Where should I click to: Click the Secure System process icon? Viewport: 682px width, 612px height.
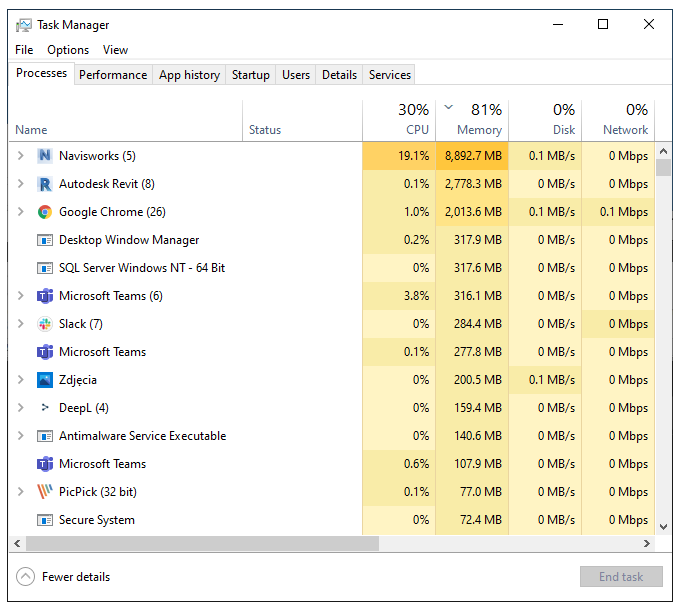coord(45,520)
